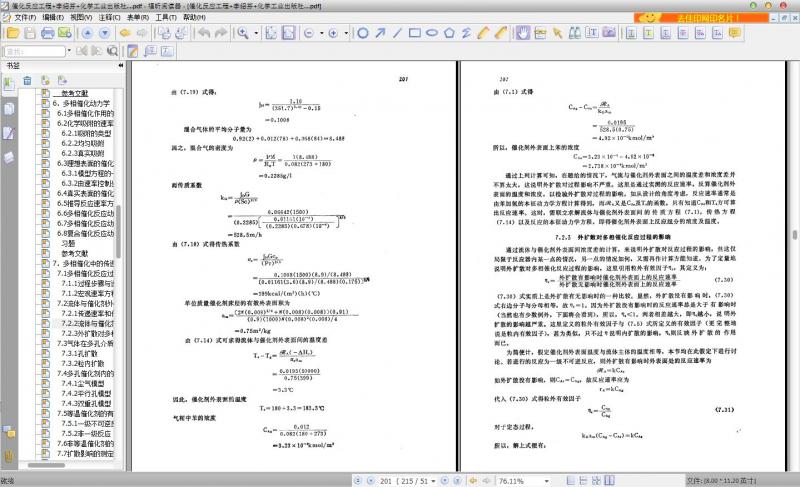Open bookmark 7.3.1孔扩散
Viewport: 800px width, 487px height.
click(79, 353)
